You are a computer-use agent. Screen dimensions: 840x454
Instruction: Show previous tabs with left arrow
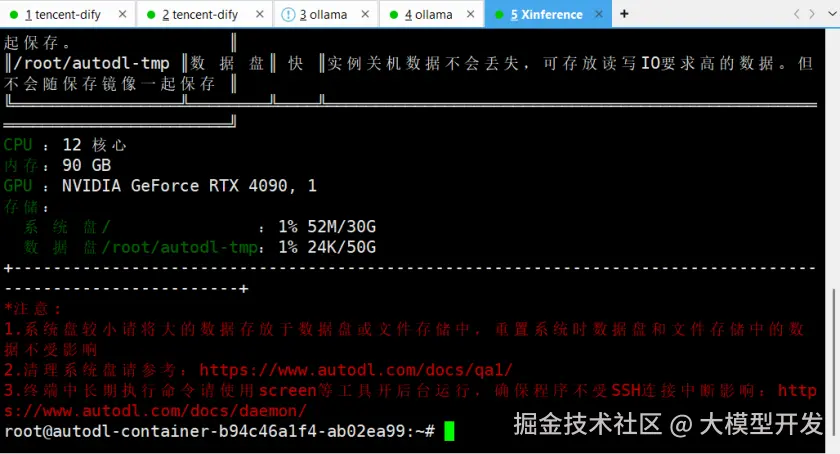pos(797,14)
